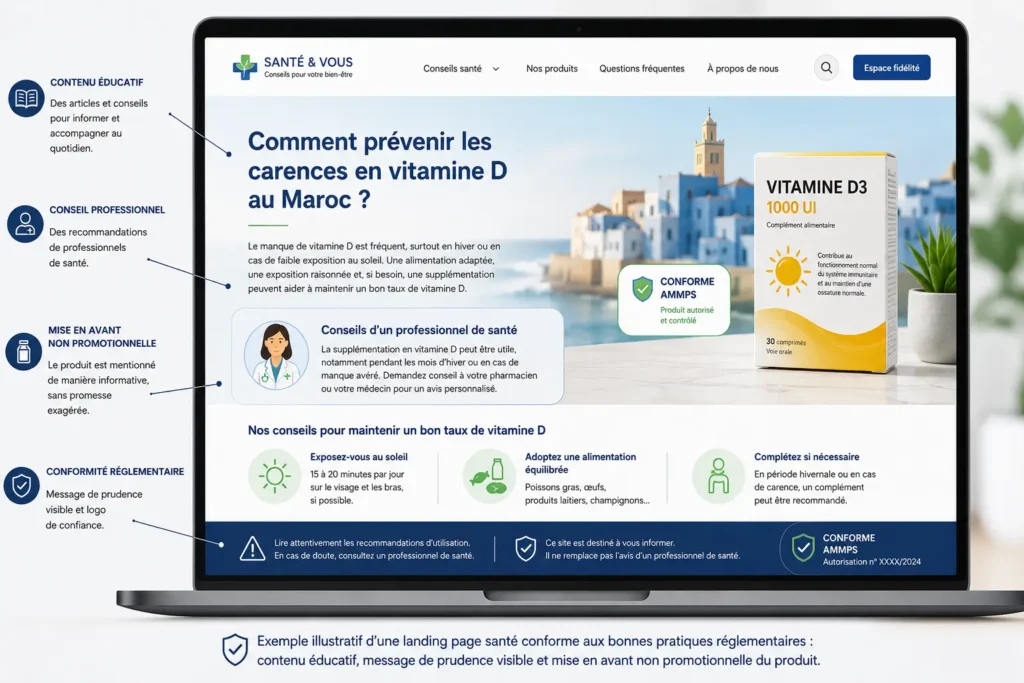The width and height of the screenshot is (1024, 683).
Task: Open the Conseils santé menu
Action: pos(452,69)
